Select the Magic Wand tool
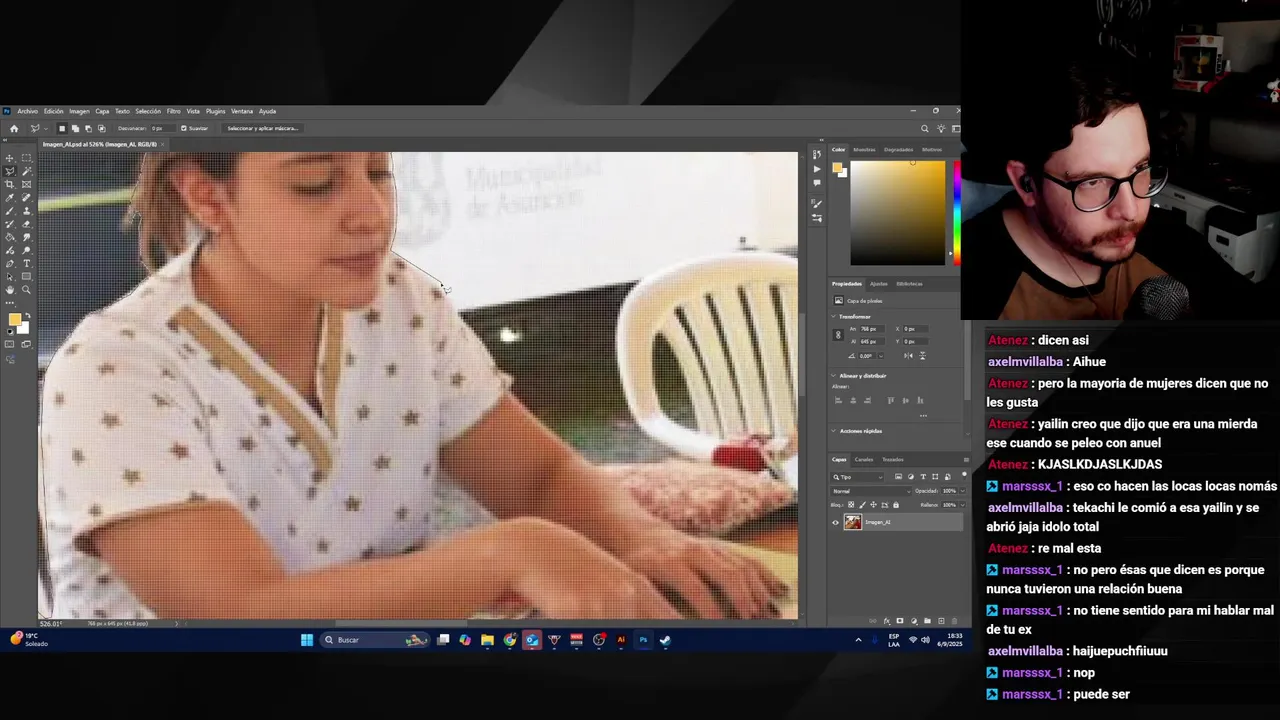Image resolution: width=1280 pixels, height=720 pixels. pos(26,171)
